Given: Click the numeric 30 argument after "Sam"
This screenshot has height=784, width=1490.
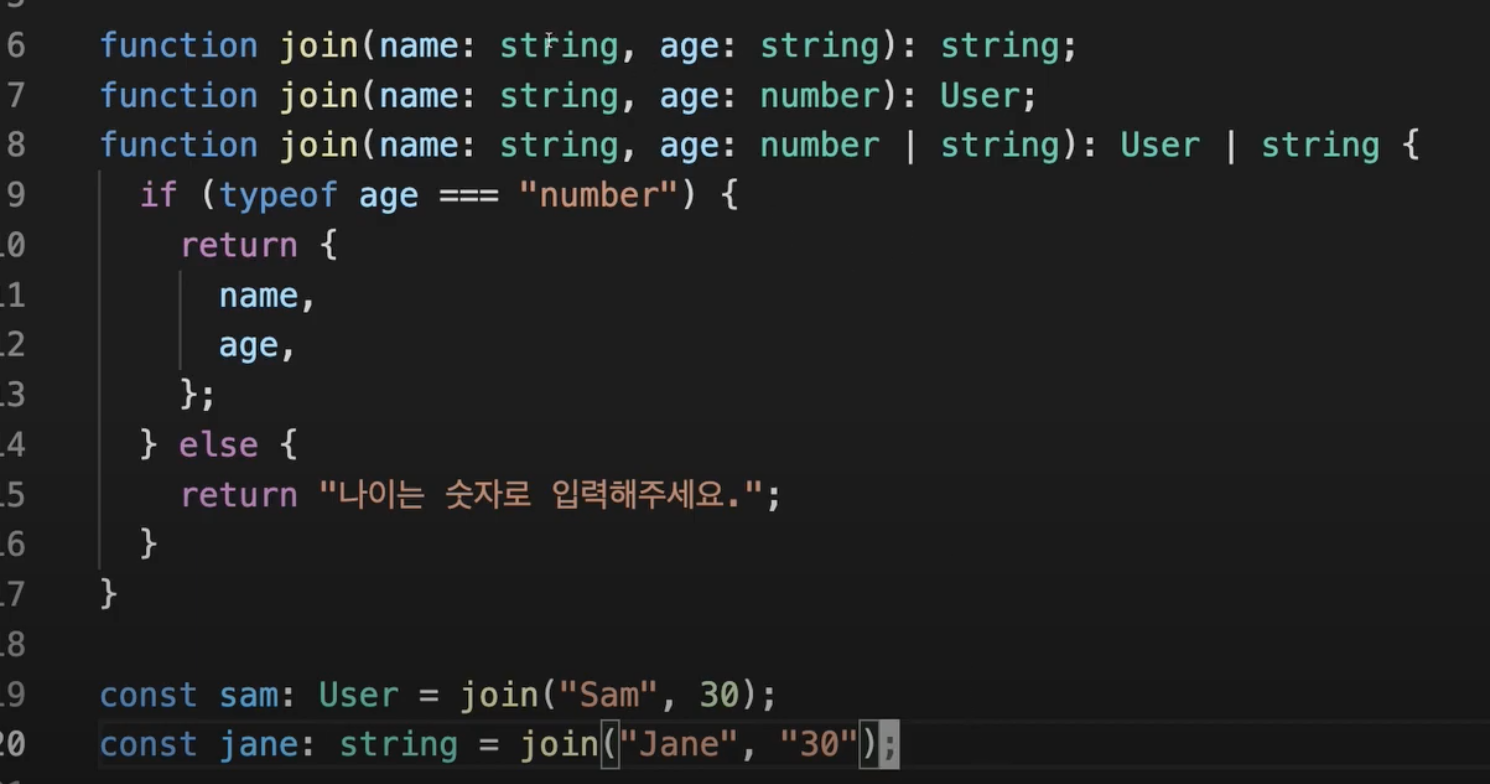Looking at the screenshot, I should click(719, 695).
